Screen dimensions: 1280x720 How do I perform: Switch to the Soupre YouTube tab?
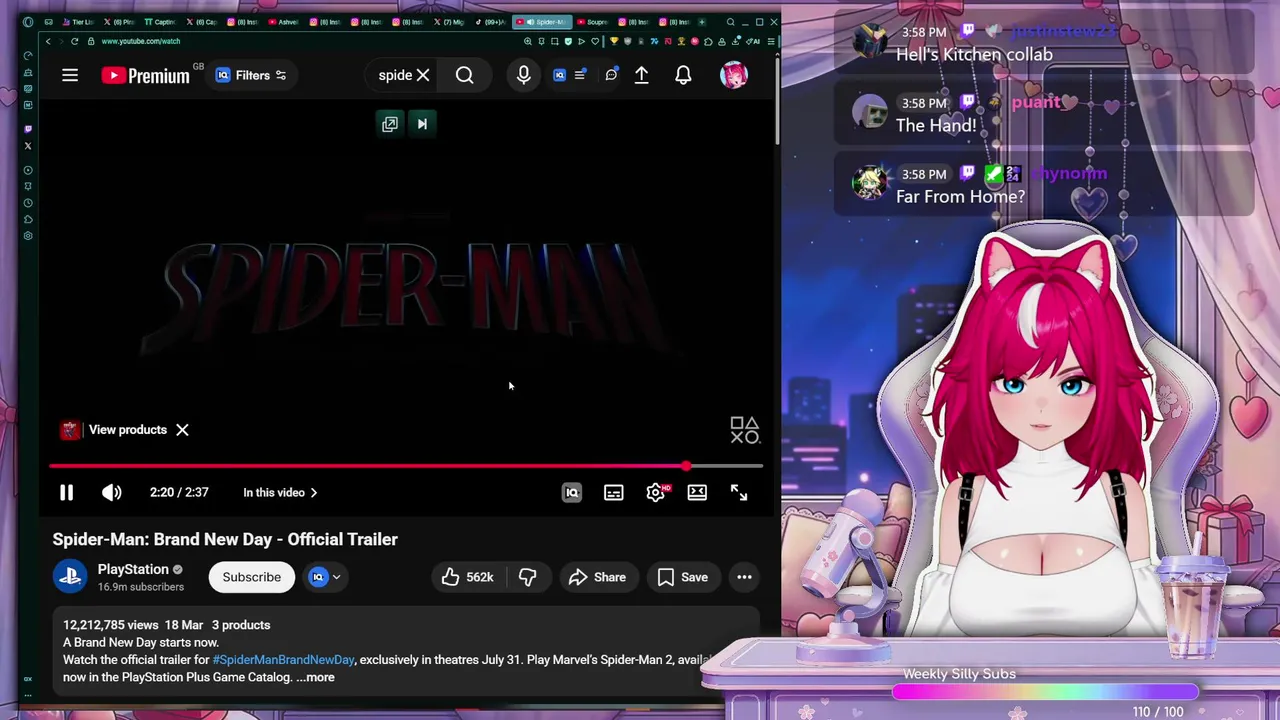point(593,22)
